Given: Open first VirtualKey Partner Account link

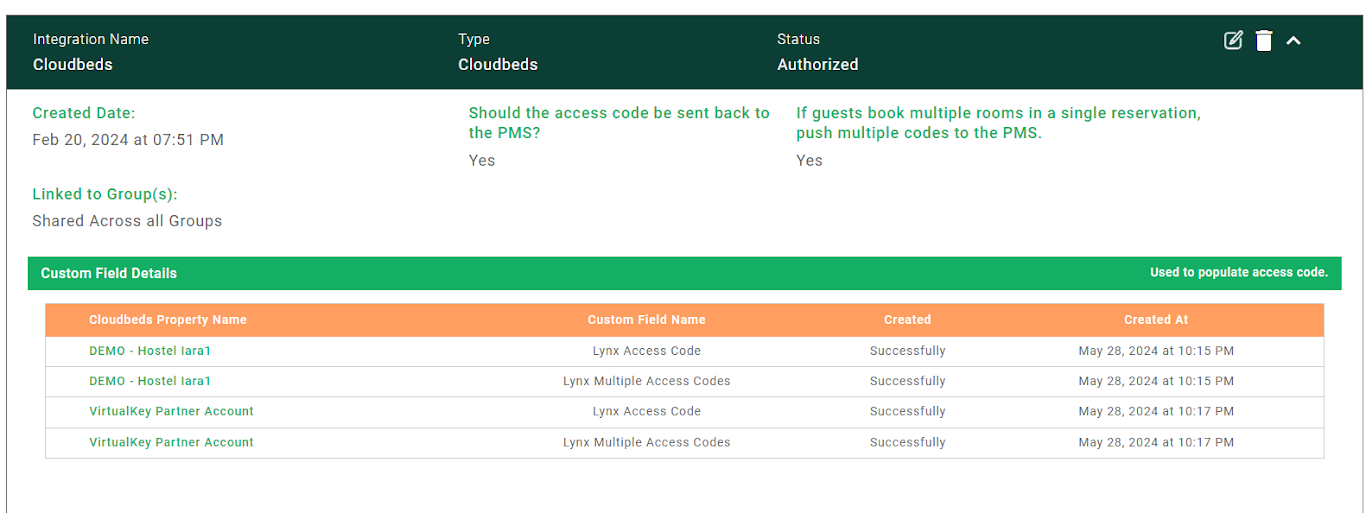Looking at the screenshot, I should [171, 411].
